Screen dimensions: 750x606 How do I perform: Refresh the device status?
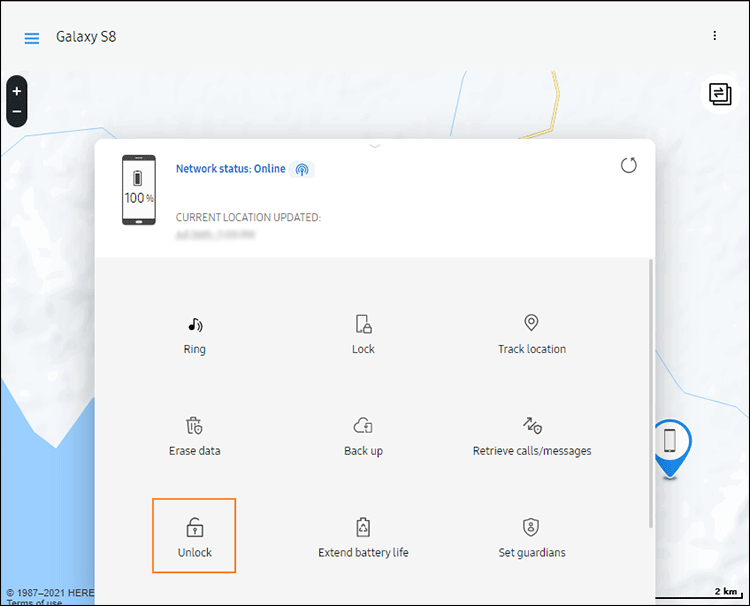(629, 165)
